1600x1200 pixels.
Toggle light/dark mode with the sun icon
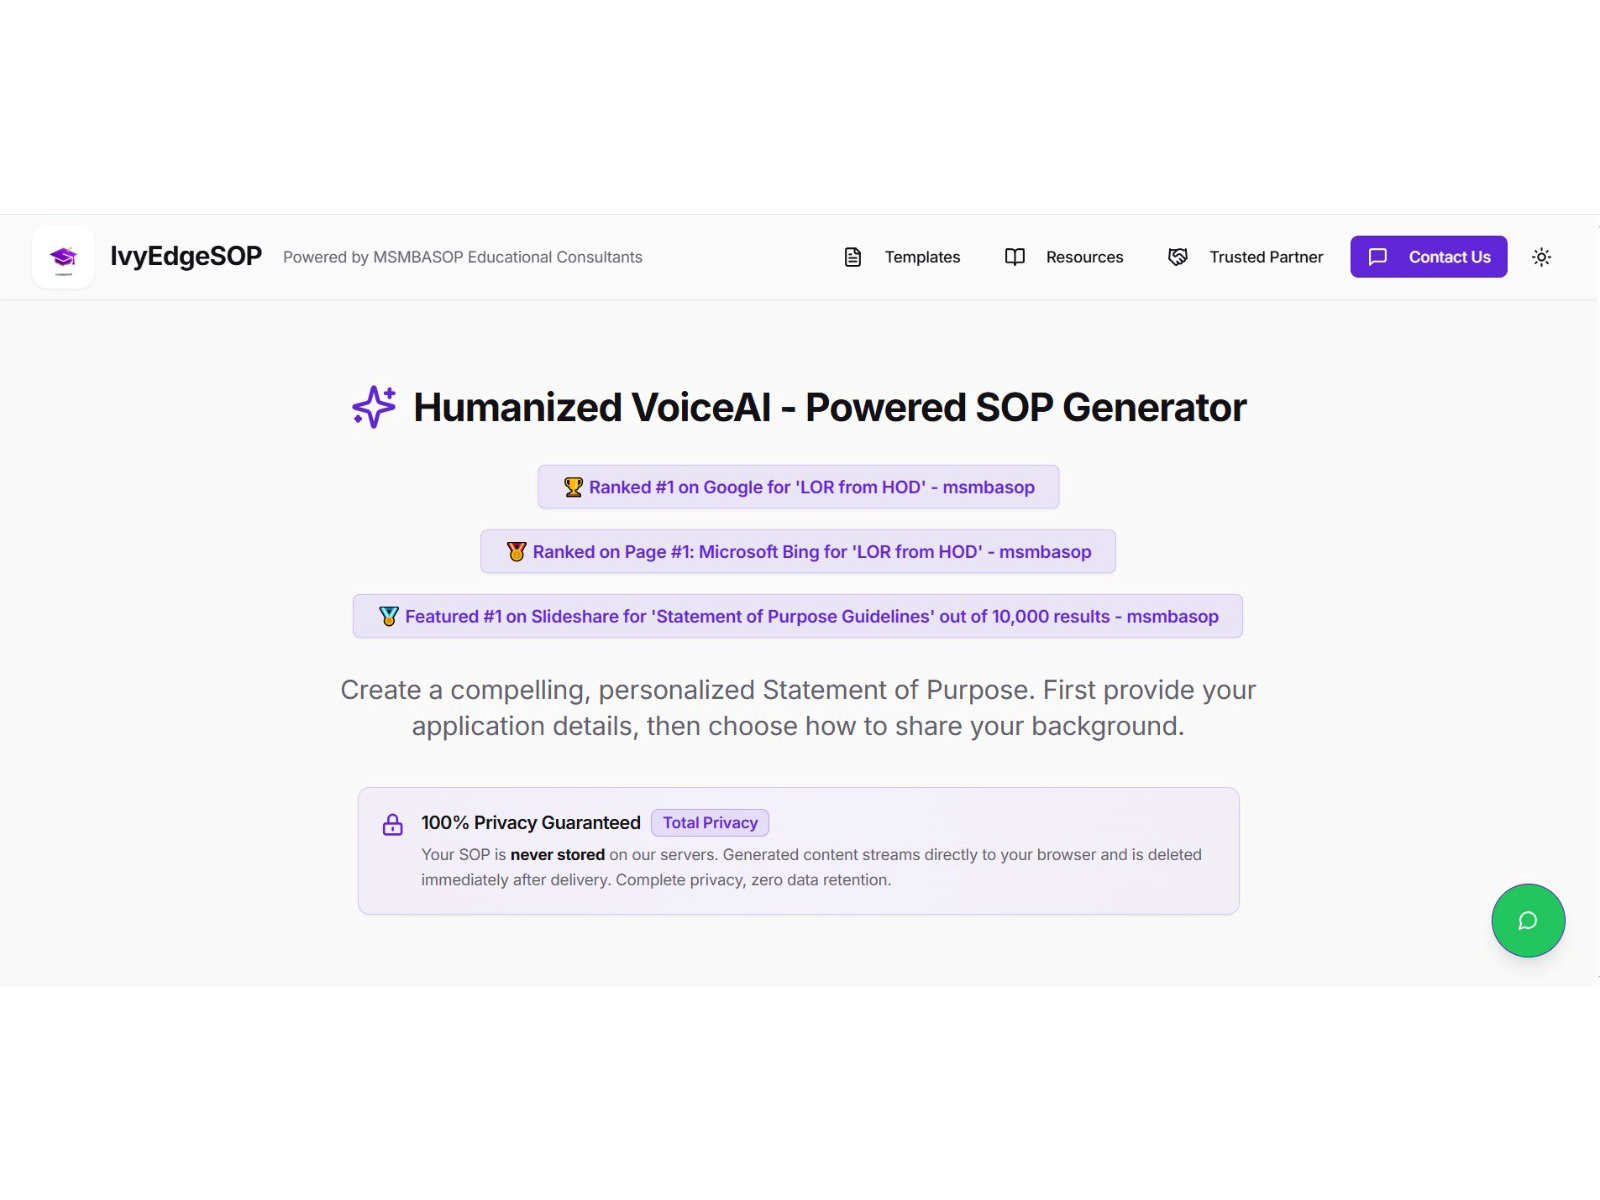(x=1541, y=257)
